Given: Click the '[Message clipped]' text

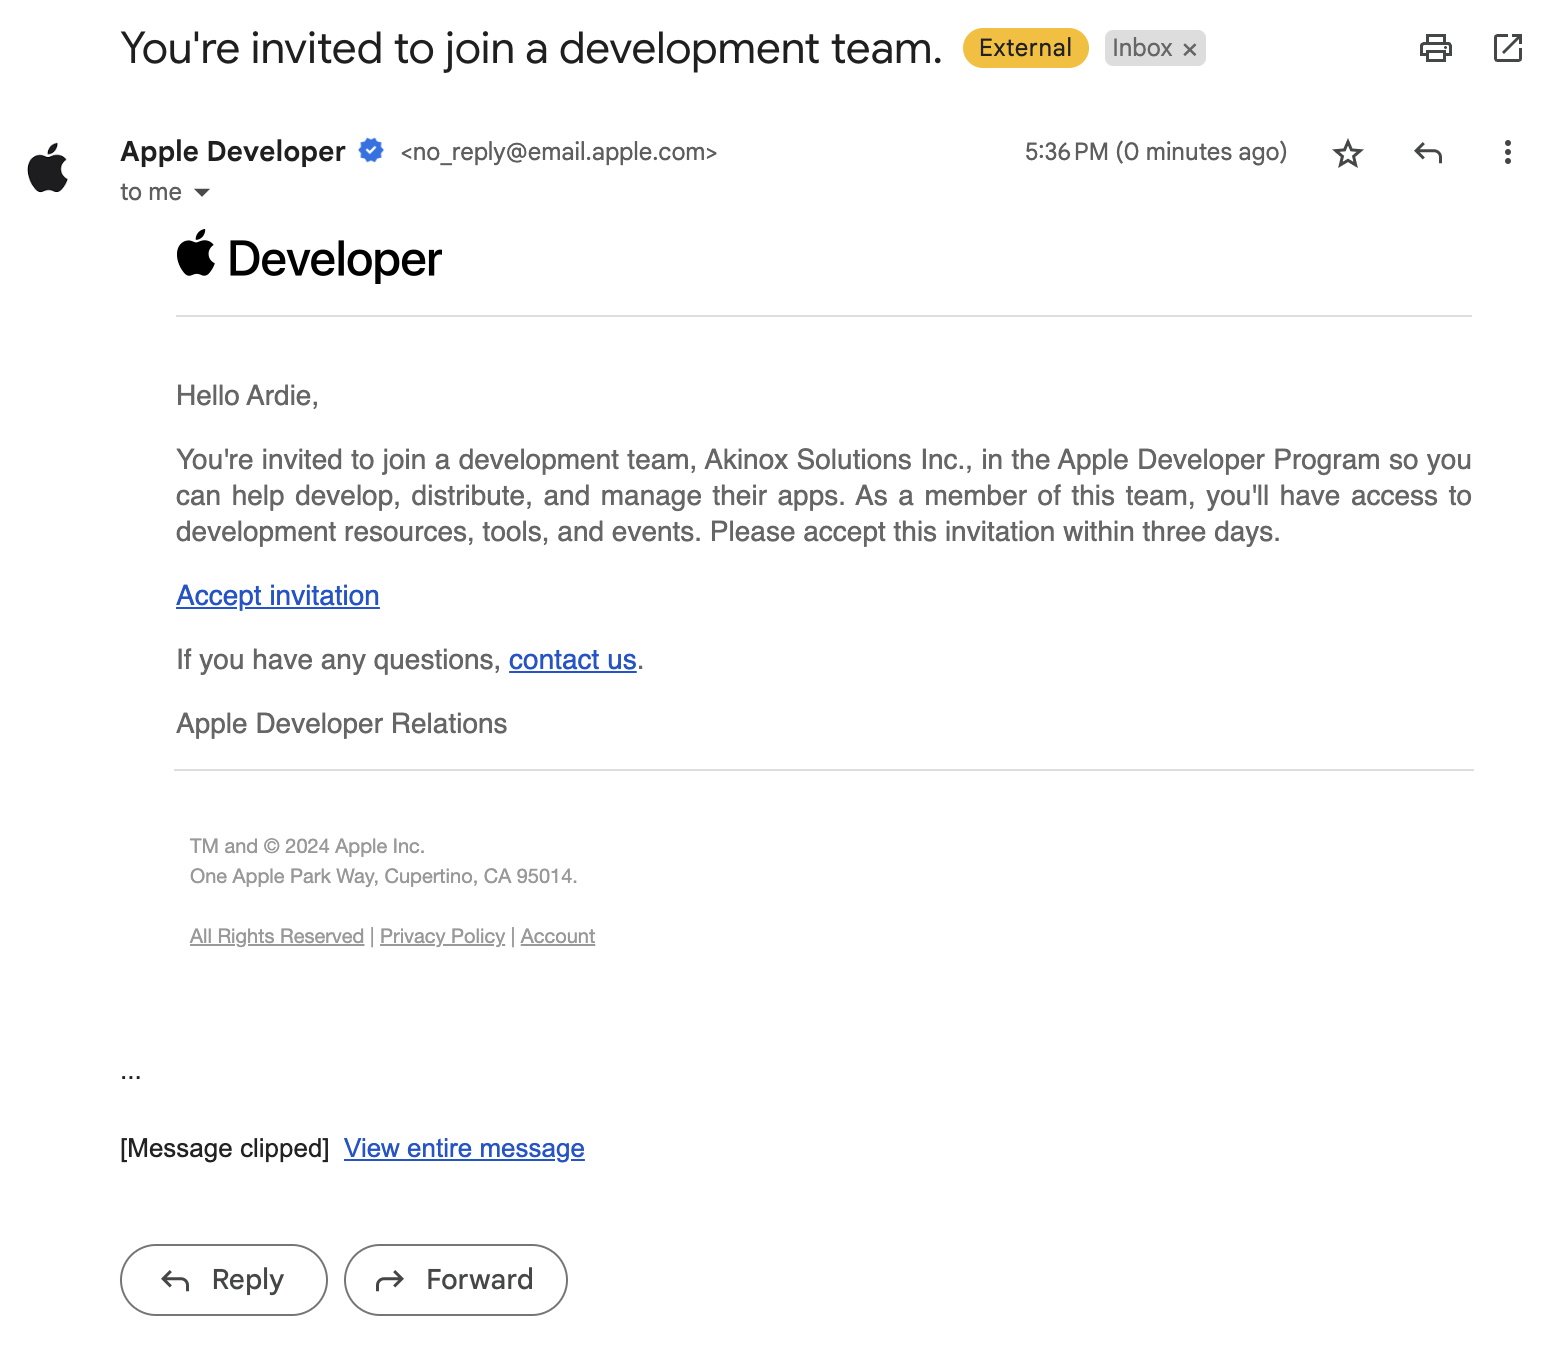Looking at the screenshot, I should (x=224, y=1148).
